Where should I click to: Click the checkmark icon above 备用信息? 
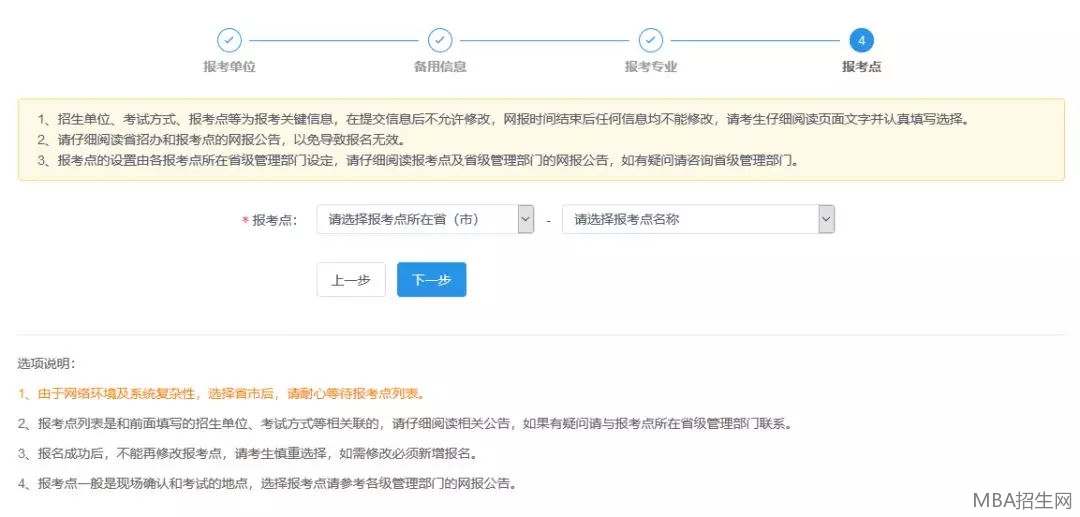click(440, 40)
